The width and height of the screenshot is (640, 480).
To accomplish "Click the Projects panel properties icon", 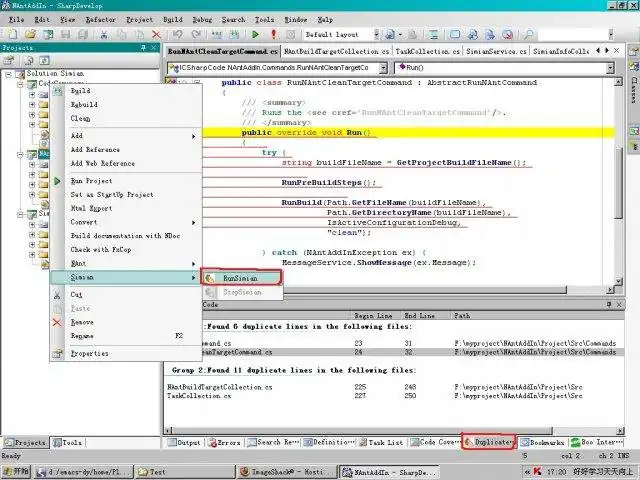I will coord(9,61).
